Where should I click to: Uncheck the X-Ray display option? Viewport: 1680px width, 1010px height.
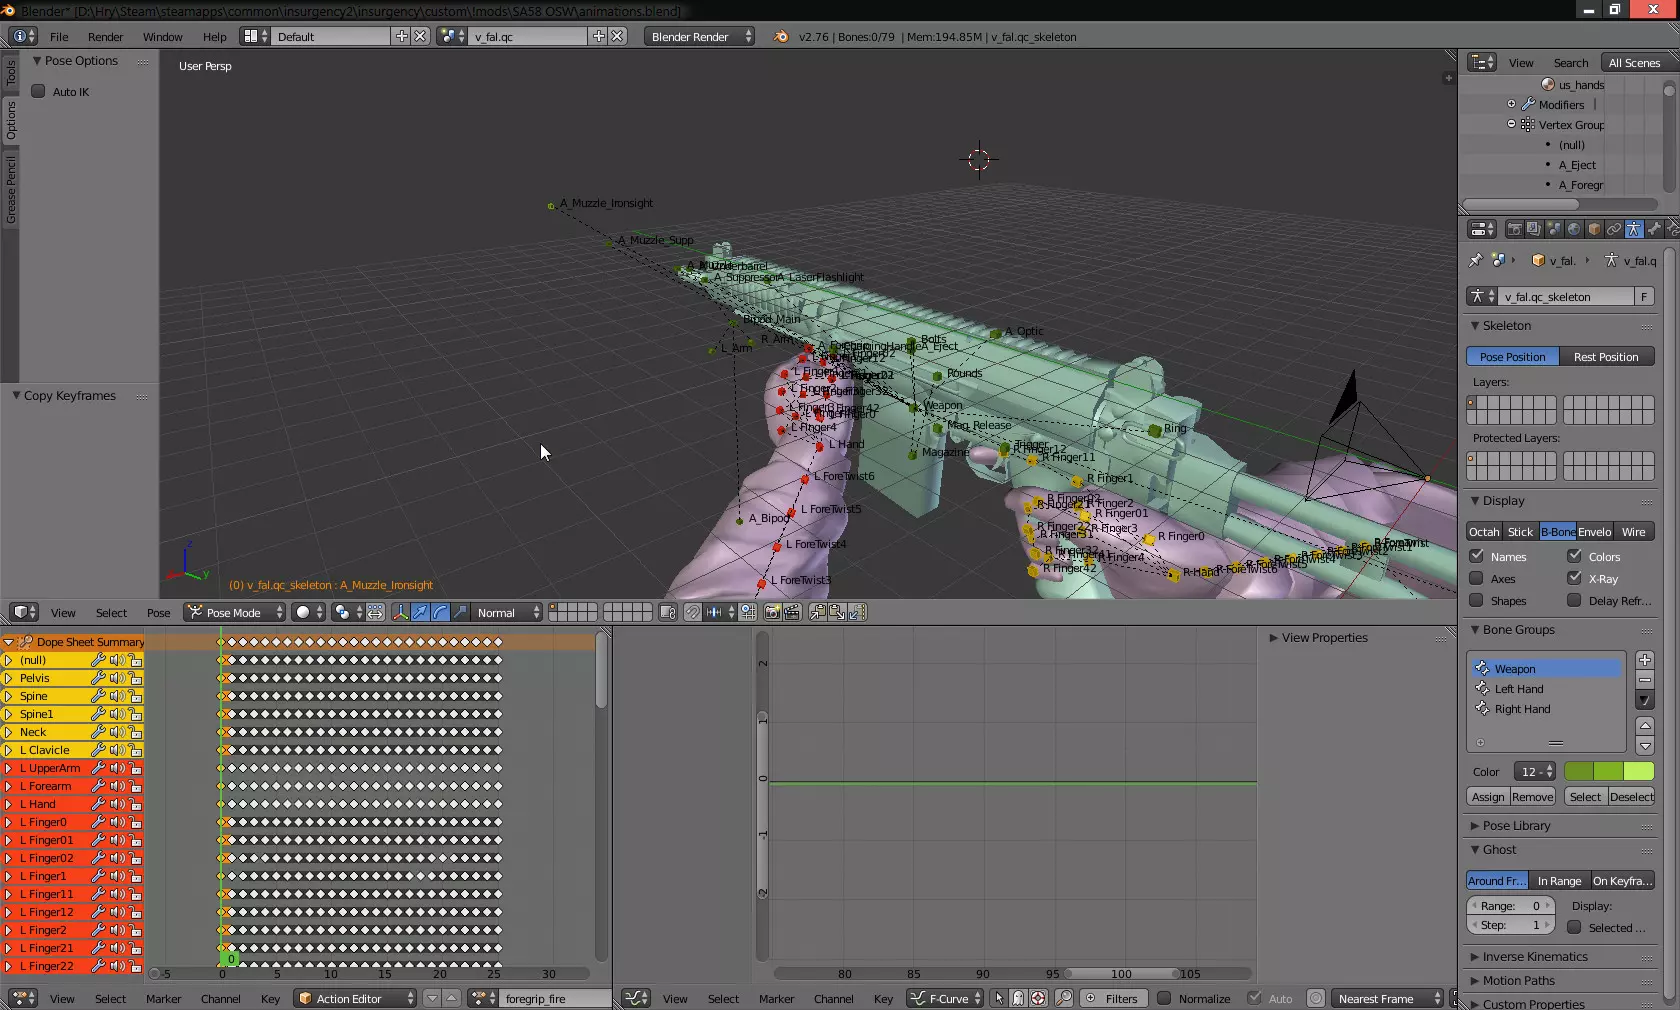coord(1574,578)
